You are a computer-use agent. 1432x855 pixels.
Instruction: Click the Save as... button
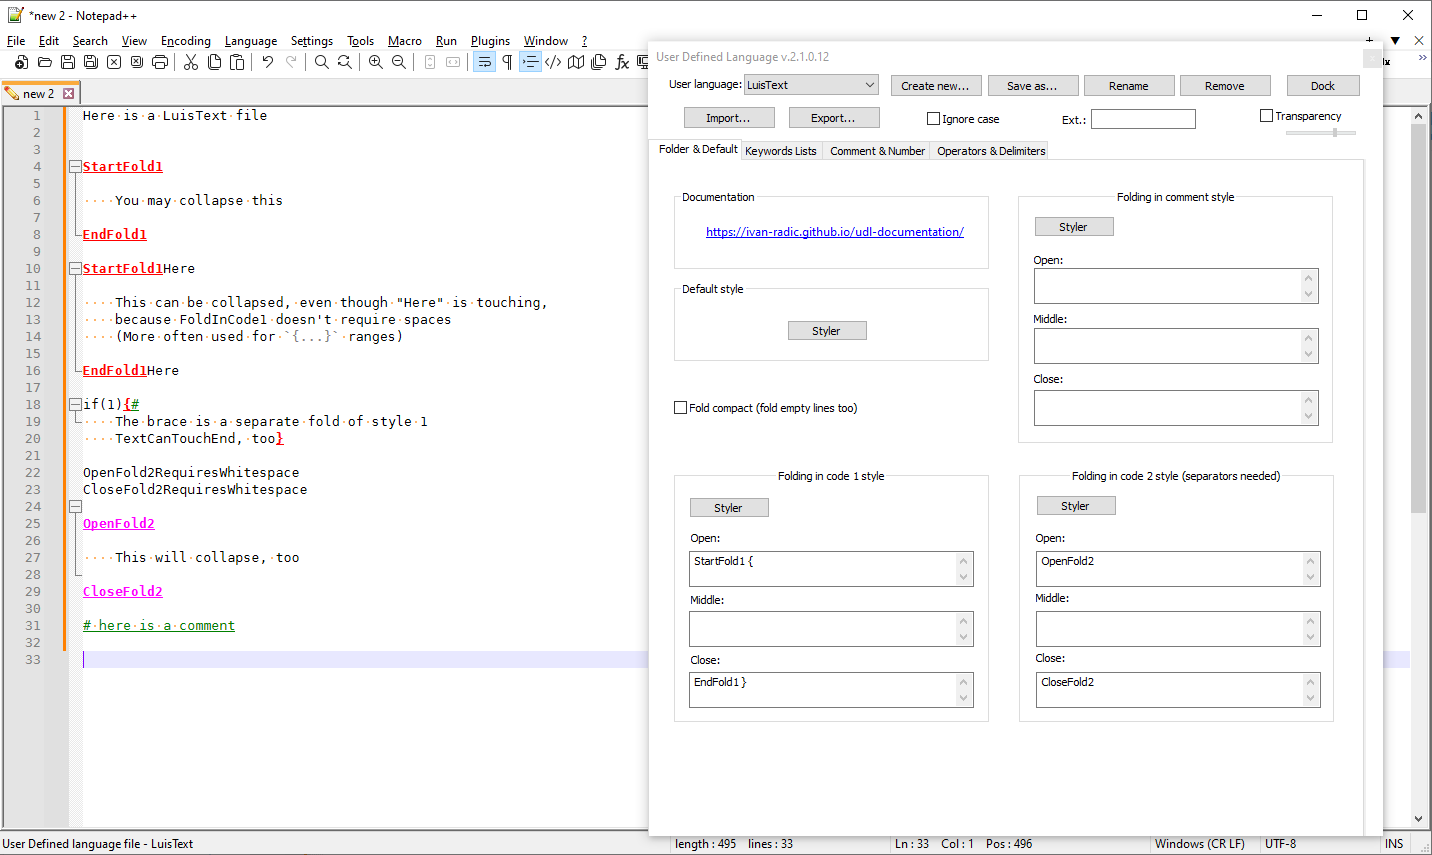[x=1032, y=86]
